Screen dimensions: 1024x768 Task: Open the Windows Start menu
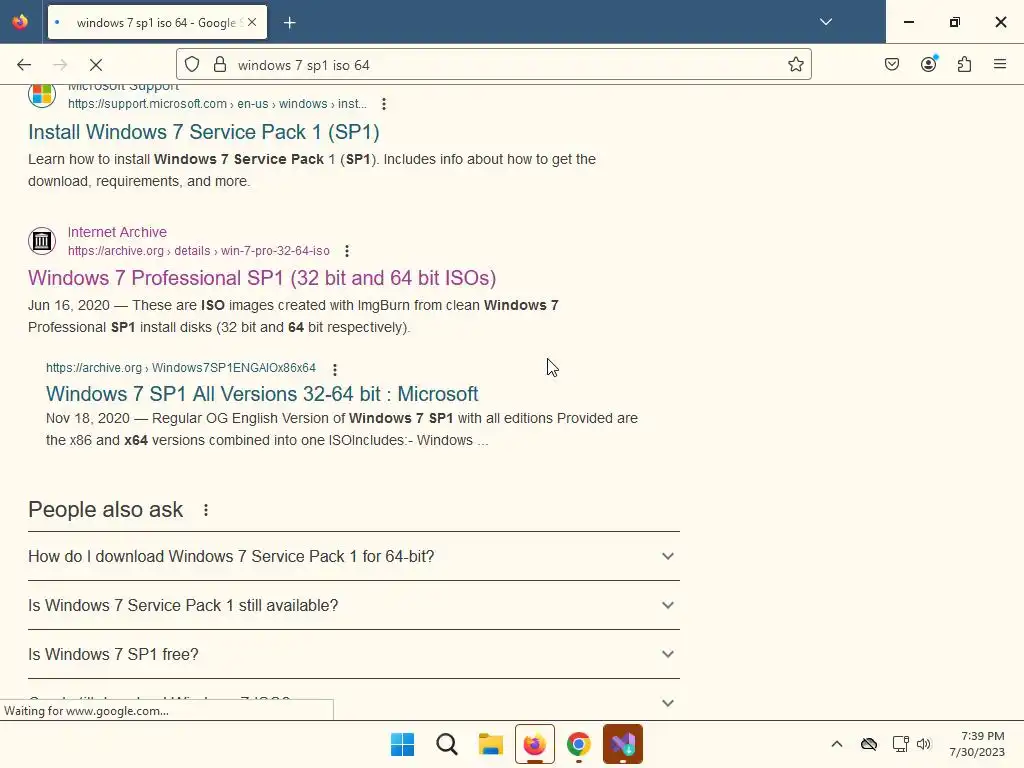coord(402,744)
